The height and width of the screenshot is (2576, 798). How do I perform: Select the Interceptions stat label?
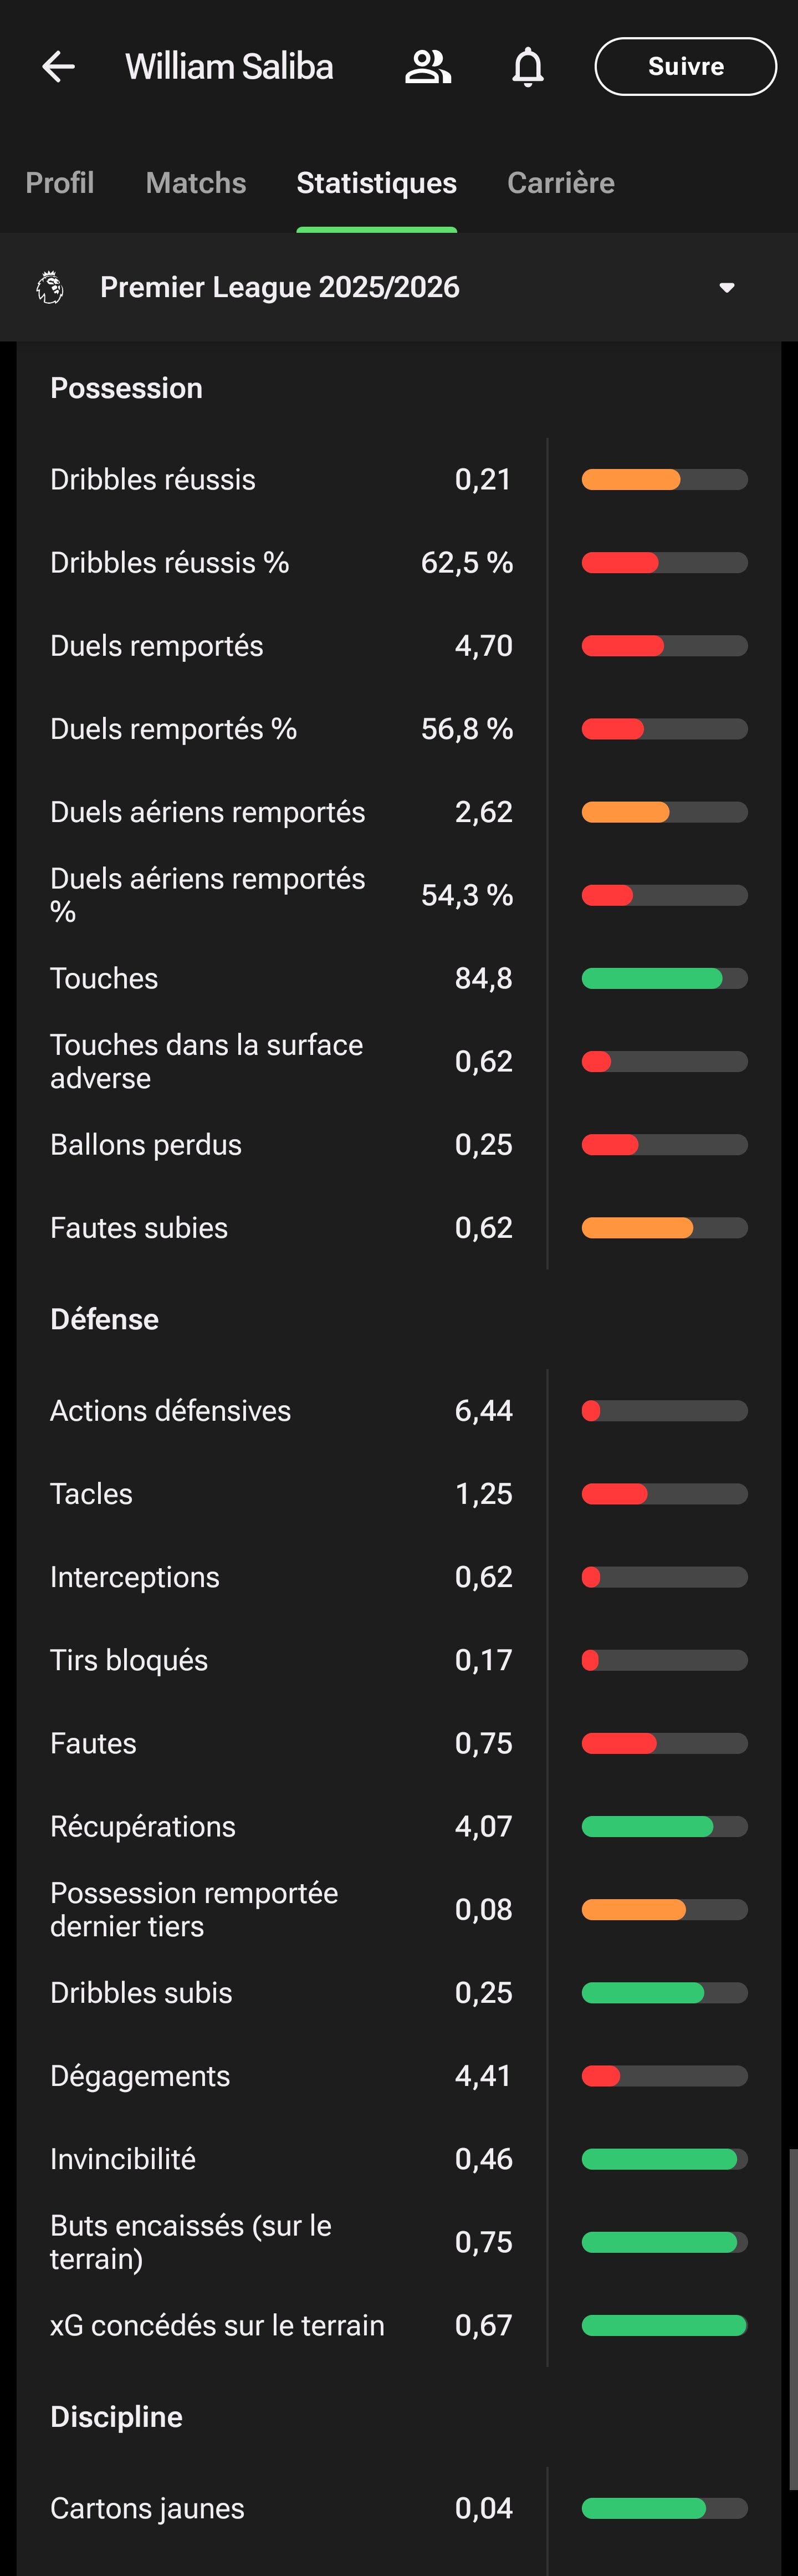pos(135,1577)
